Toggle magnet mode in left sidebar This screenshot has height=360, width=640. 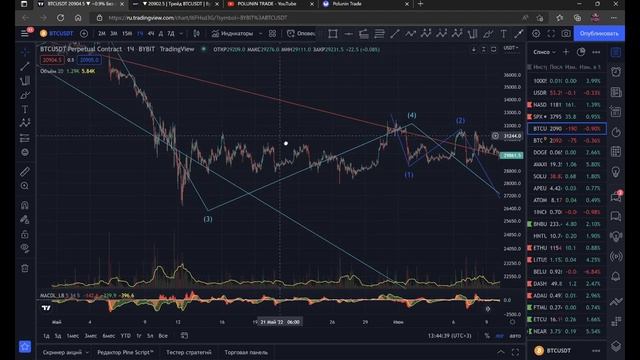pos(25,205)
